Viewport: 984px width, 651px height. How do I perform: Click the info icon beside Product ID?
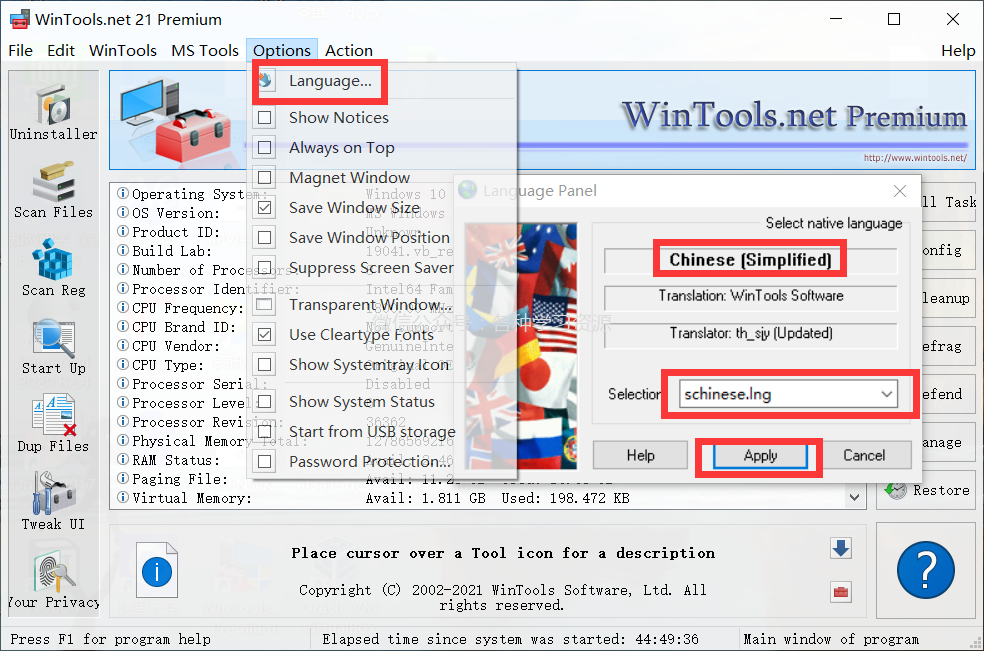123,231
